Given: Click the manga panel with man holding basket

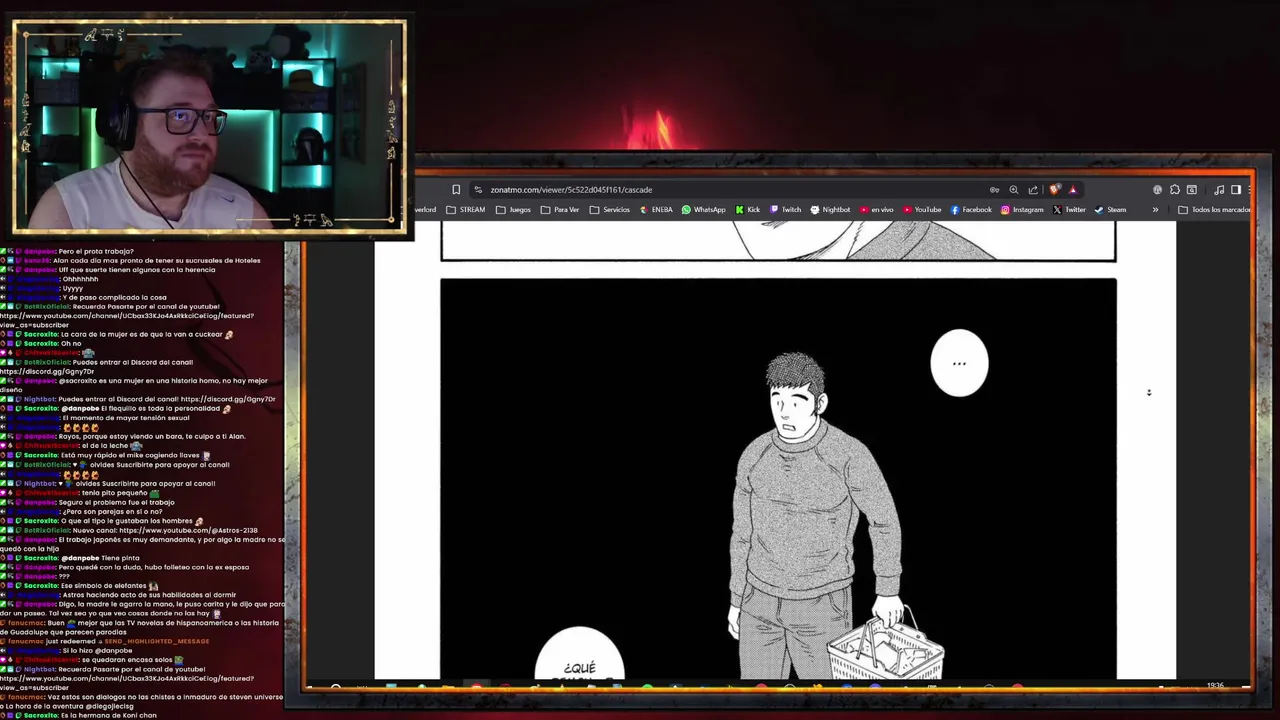Looking at the screenshot, I should [x=778, y=479].
